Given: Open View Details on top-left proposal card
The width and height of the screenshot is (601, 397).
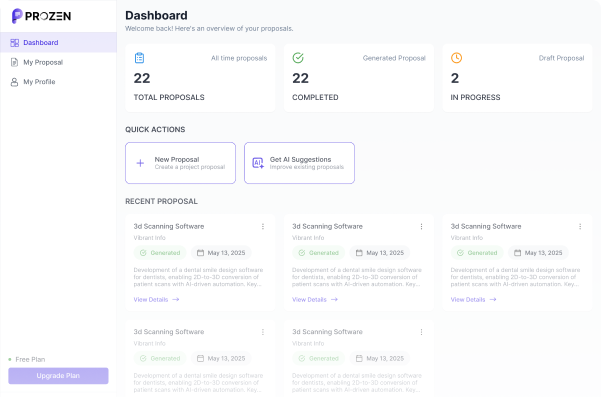Looking at the screenshot, I should [x=156, y=300].
